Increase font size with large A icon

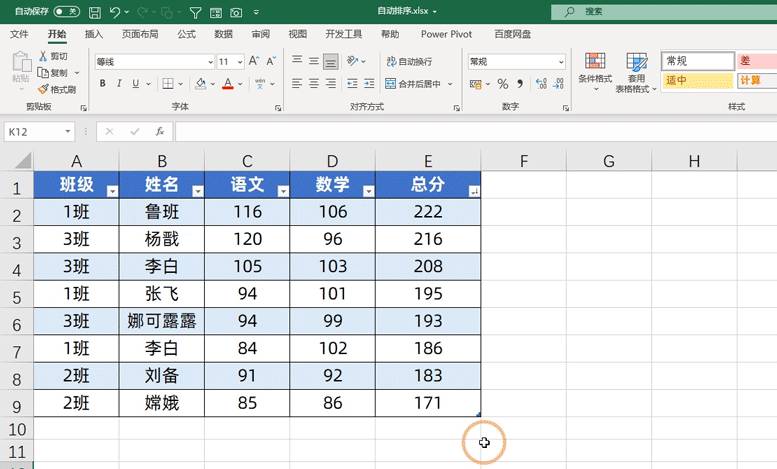254,61
